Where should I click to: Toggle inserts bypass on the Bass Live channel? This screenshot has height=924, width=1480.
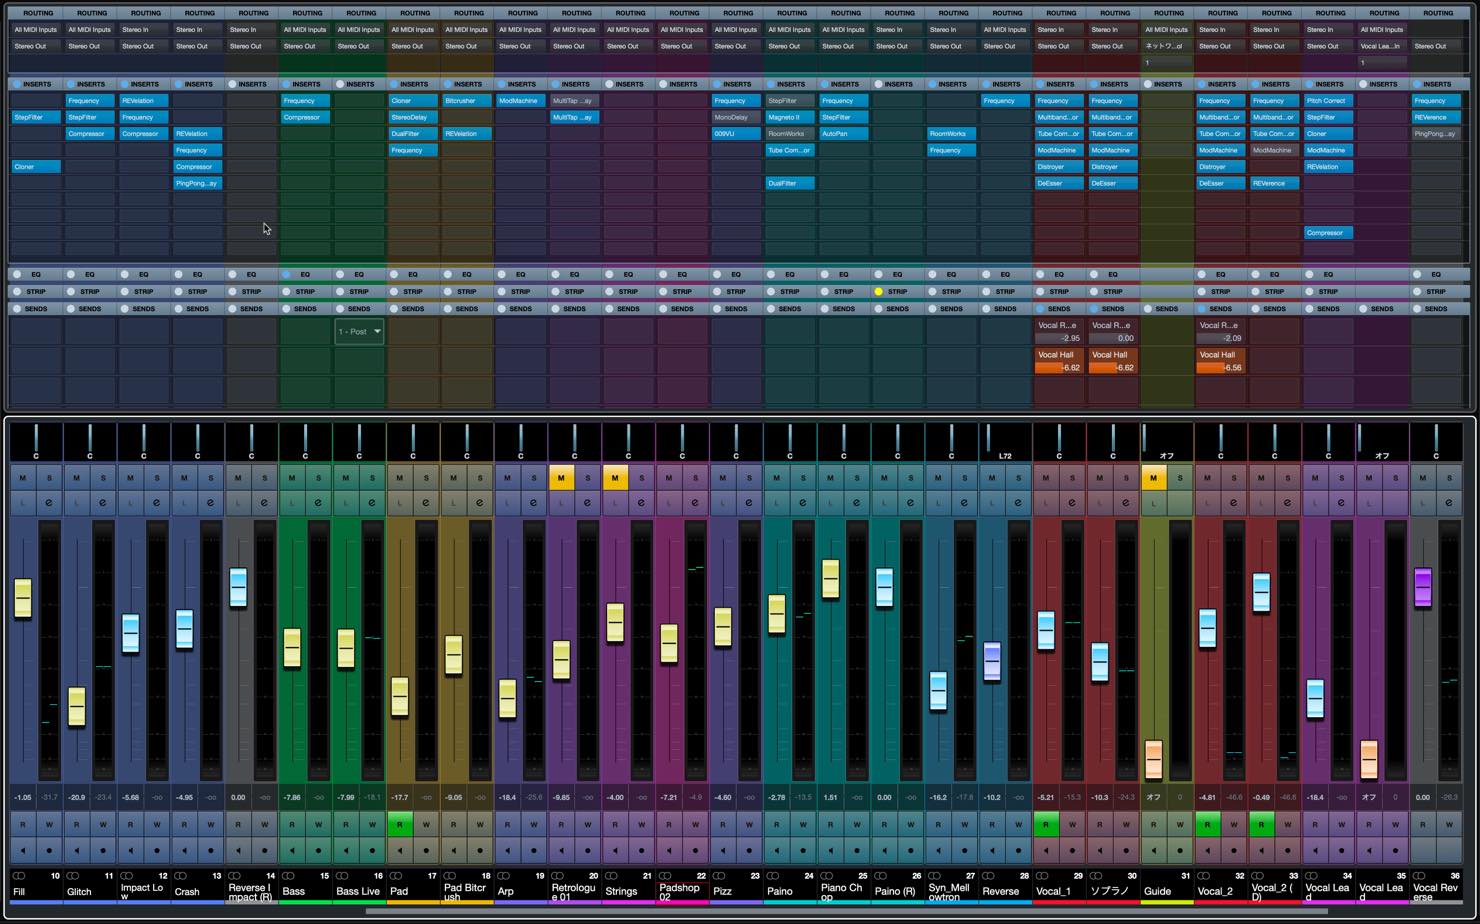340,84
